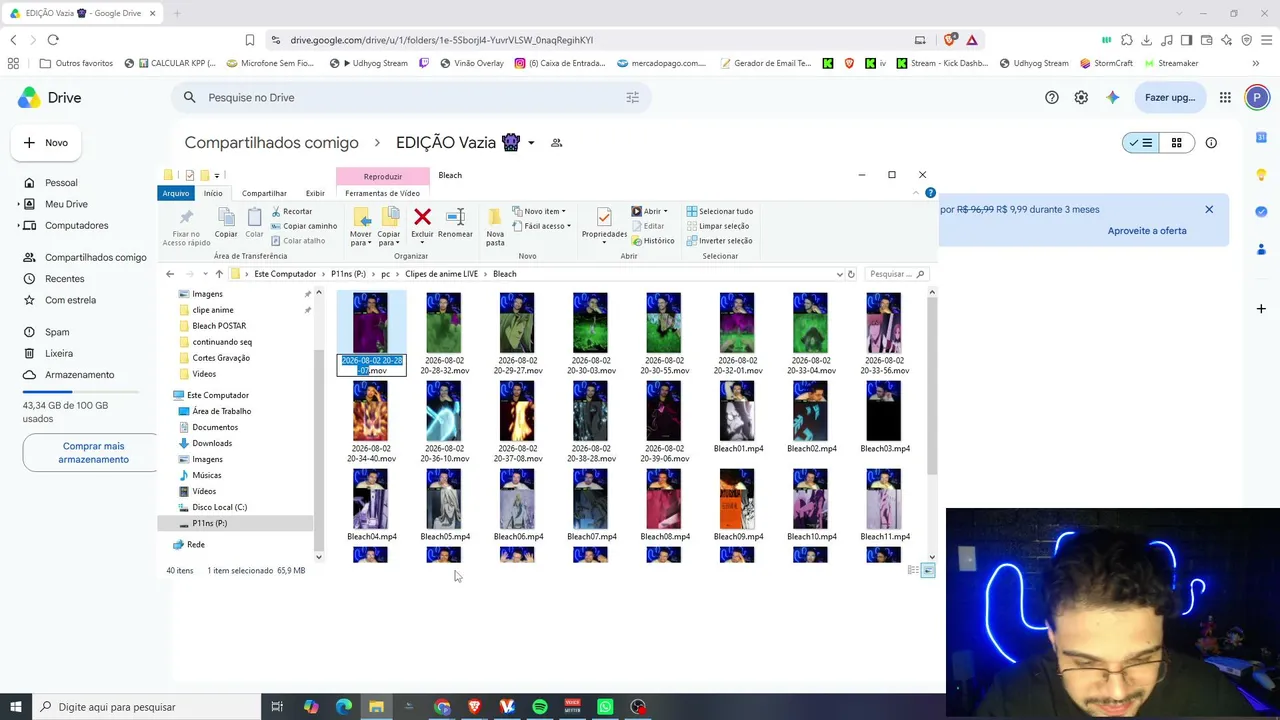Open the Arquivo menu tab
Screen dimensions: 1280x720
176,193
